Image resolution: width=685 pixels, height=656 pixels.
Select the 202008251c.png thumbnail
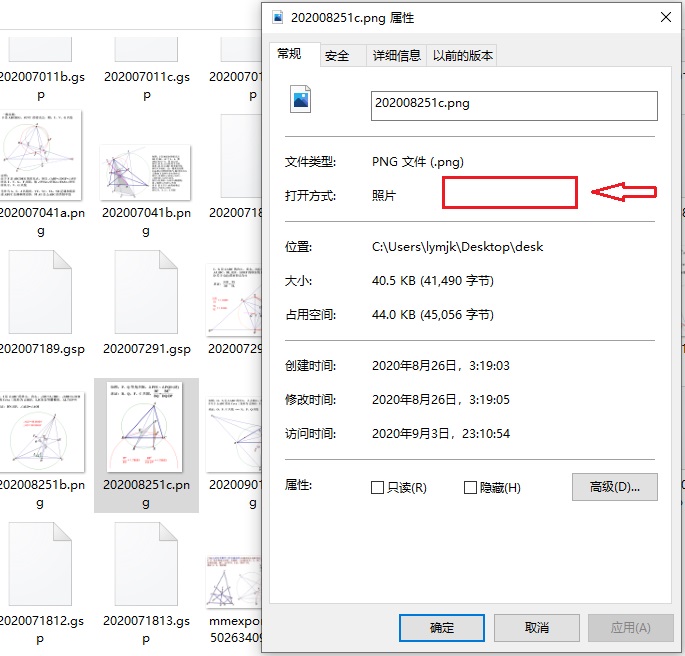click(x=145, y=427)
